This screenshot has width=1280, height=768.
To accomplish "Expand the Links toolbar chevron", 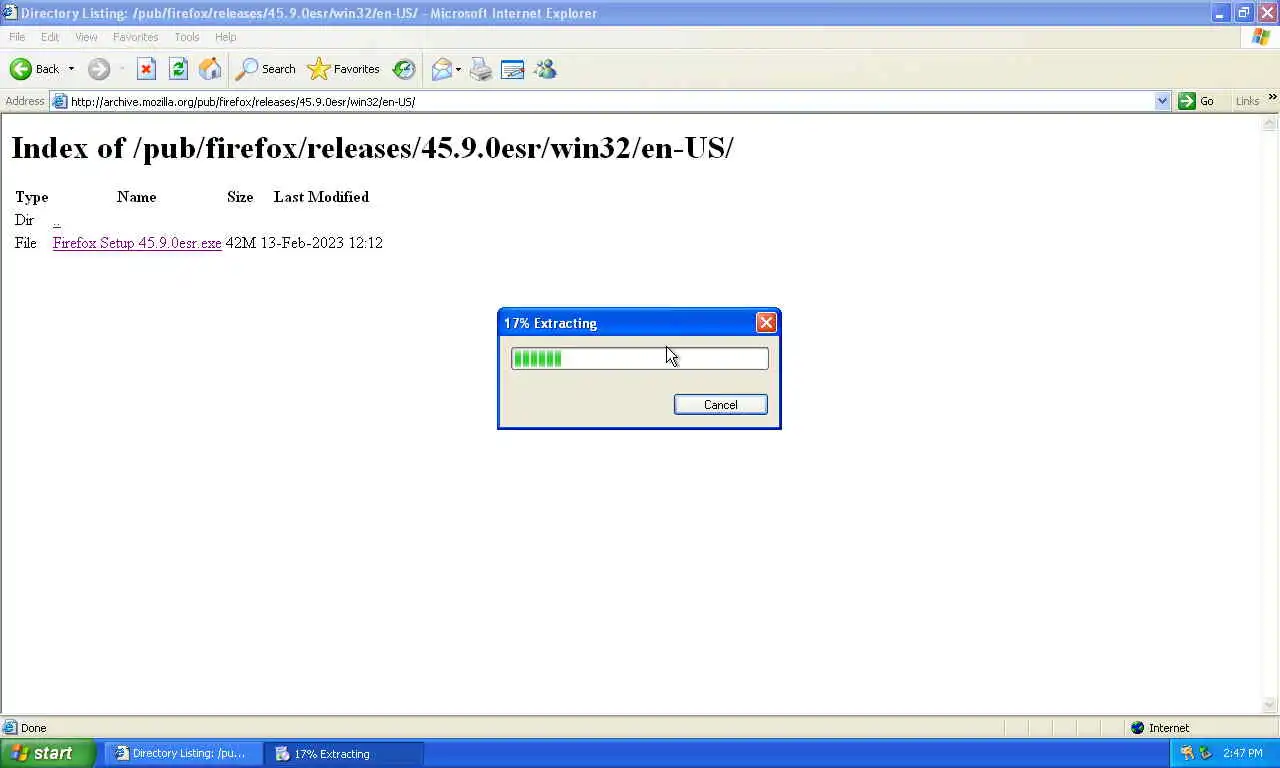I will point(1272,98).
